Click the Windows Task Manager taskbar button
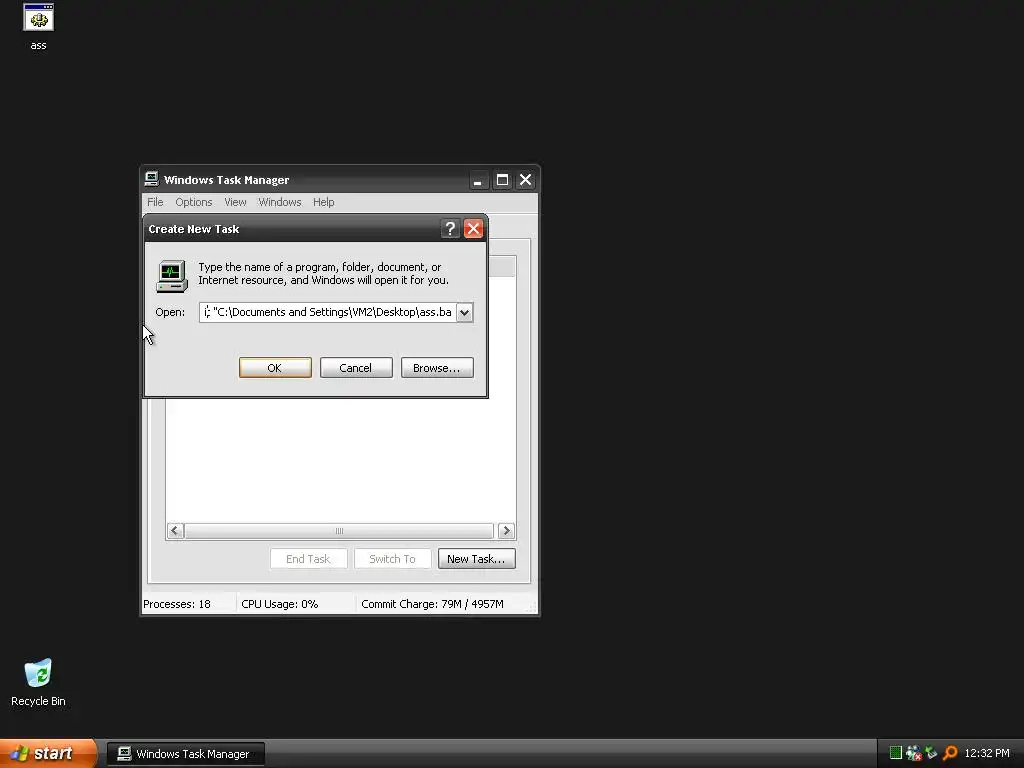The image size is (1024, 768). 186,754
